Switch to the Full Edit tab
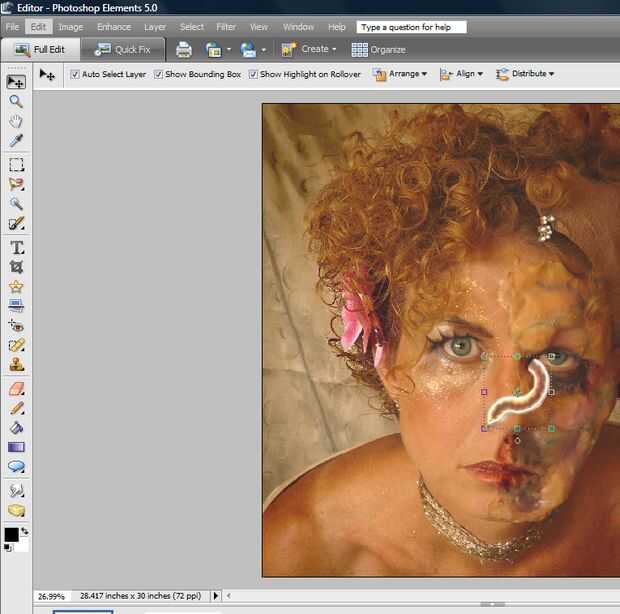 [40, 50]
